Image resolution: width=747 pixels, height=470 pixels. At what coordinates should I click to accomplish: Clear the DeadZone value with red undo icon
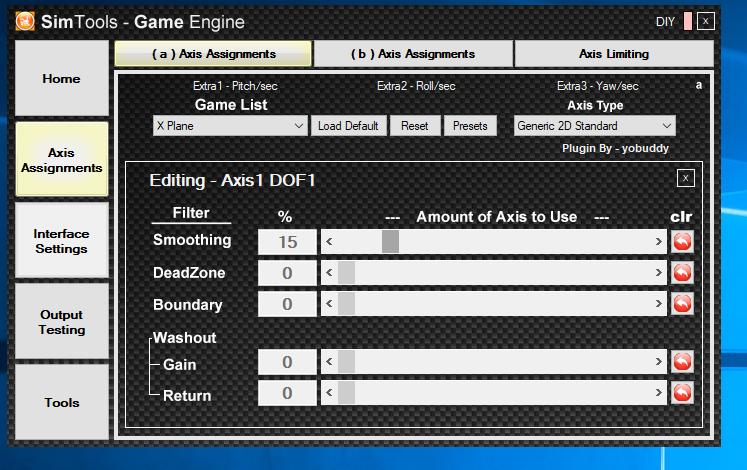tap(682, 273)
